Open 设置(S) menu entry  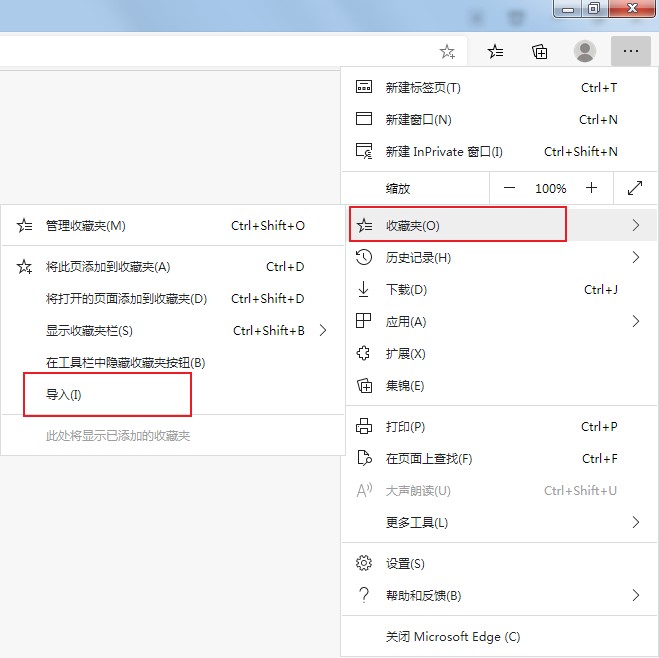498,563
